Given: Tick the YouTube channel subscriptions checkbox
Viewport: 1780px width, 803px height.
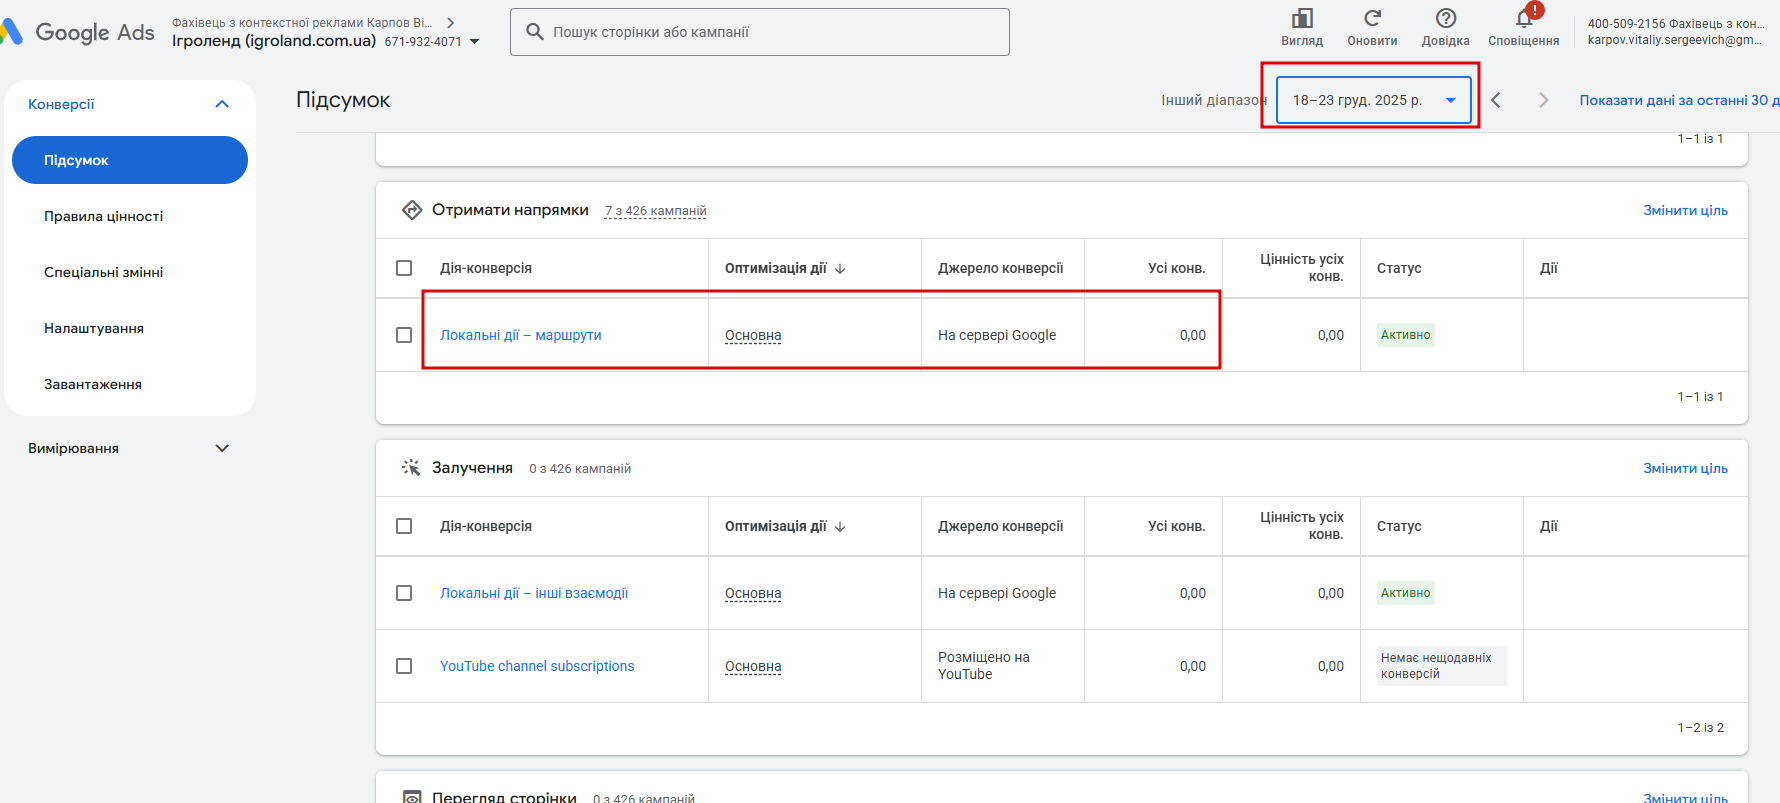Looking at the screenshot, I should click(404, 666).
